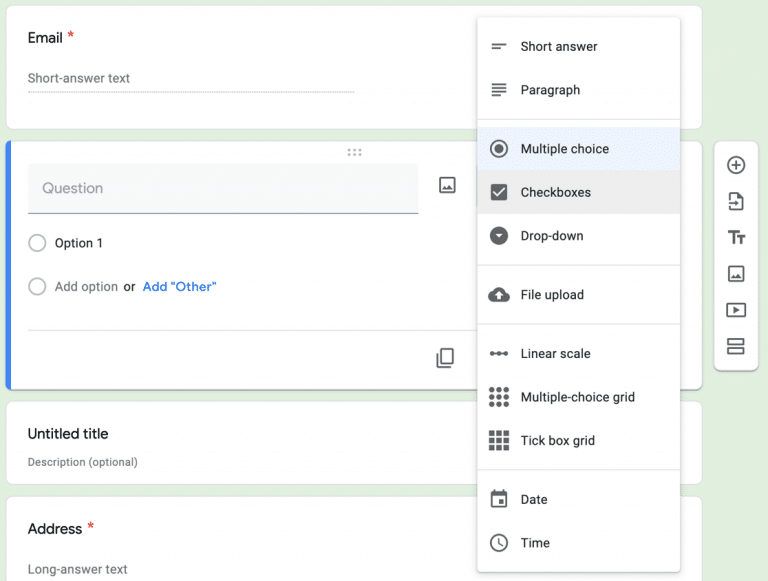
Task: Click the File upload cloud icon
Action: coord(499,295)
